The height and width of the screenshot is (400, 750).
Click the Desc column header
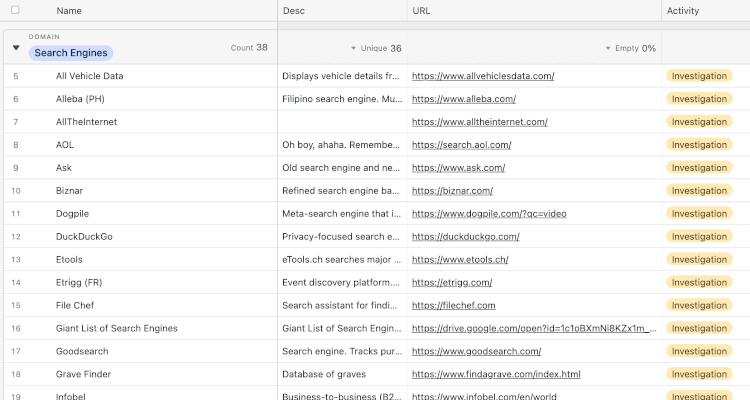coord(294,11)
